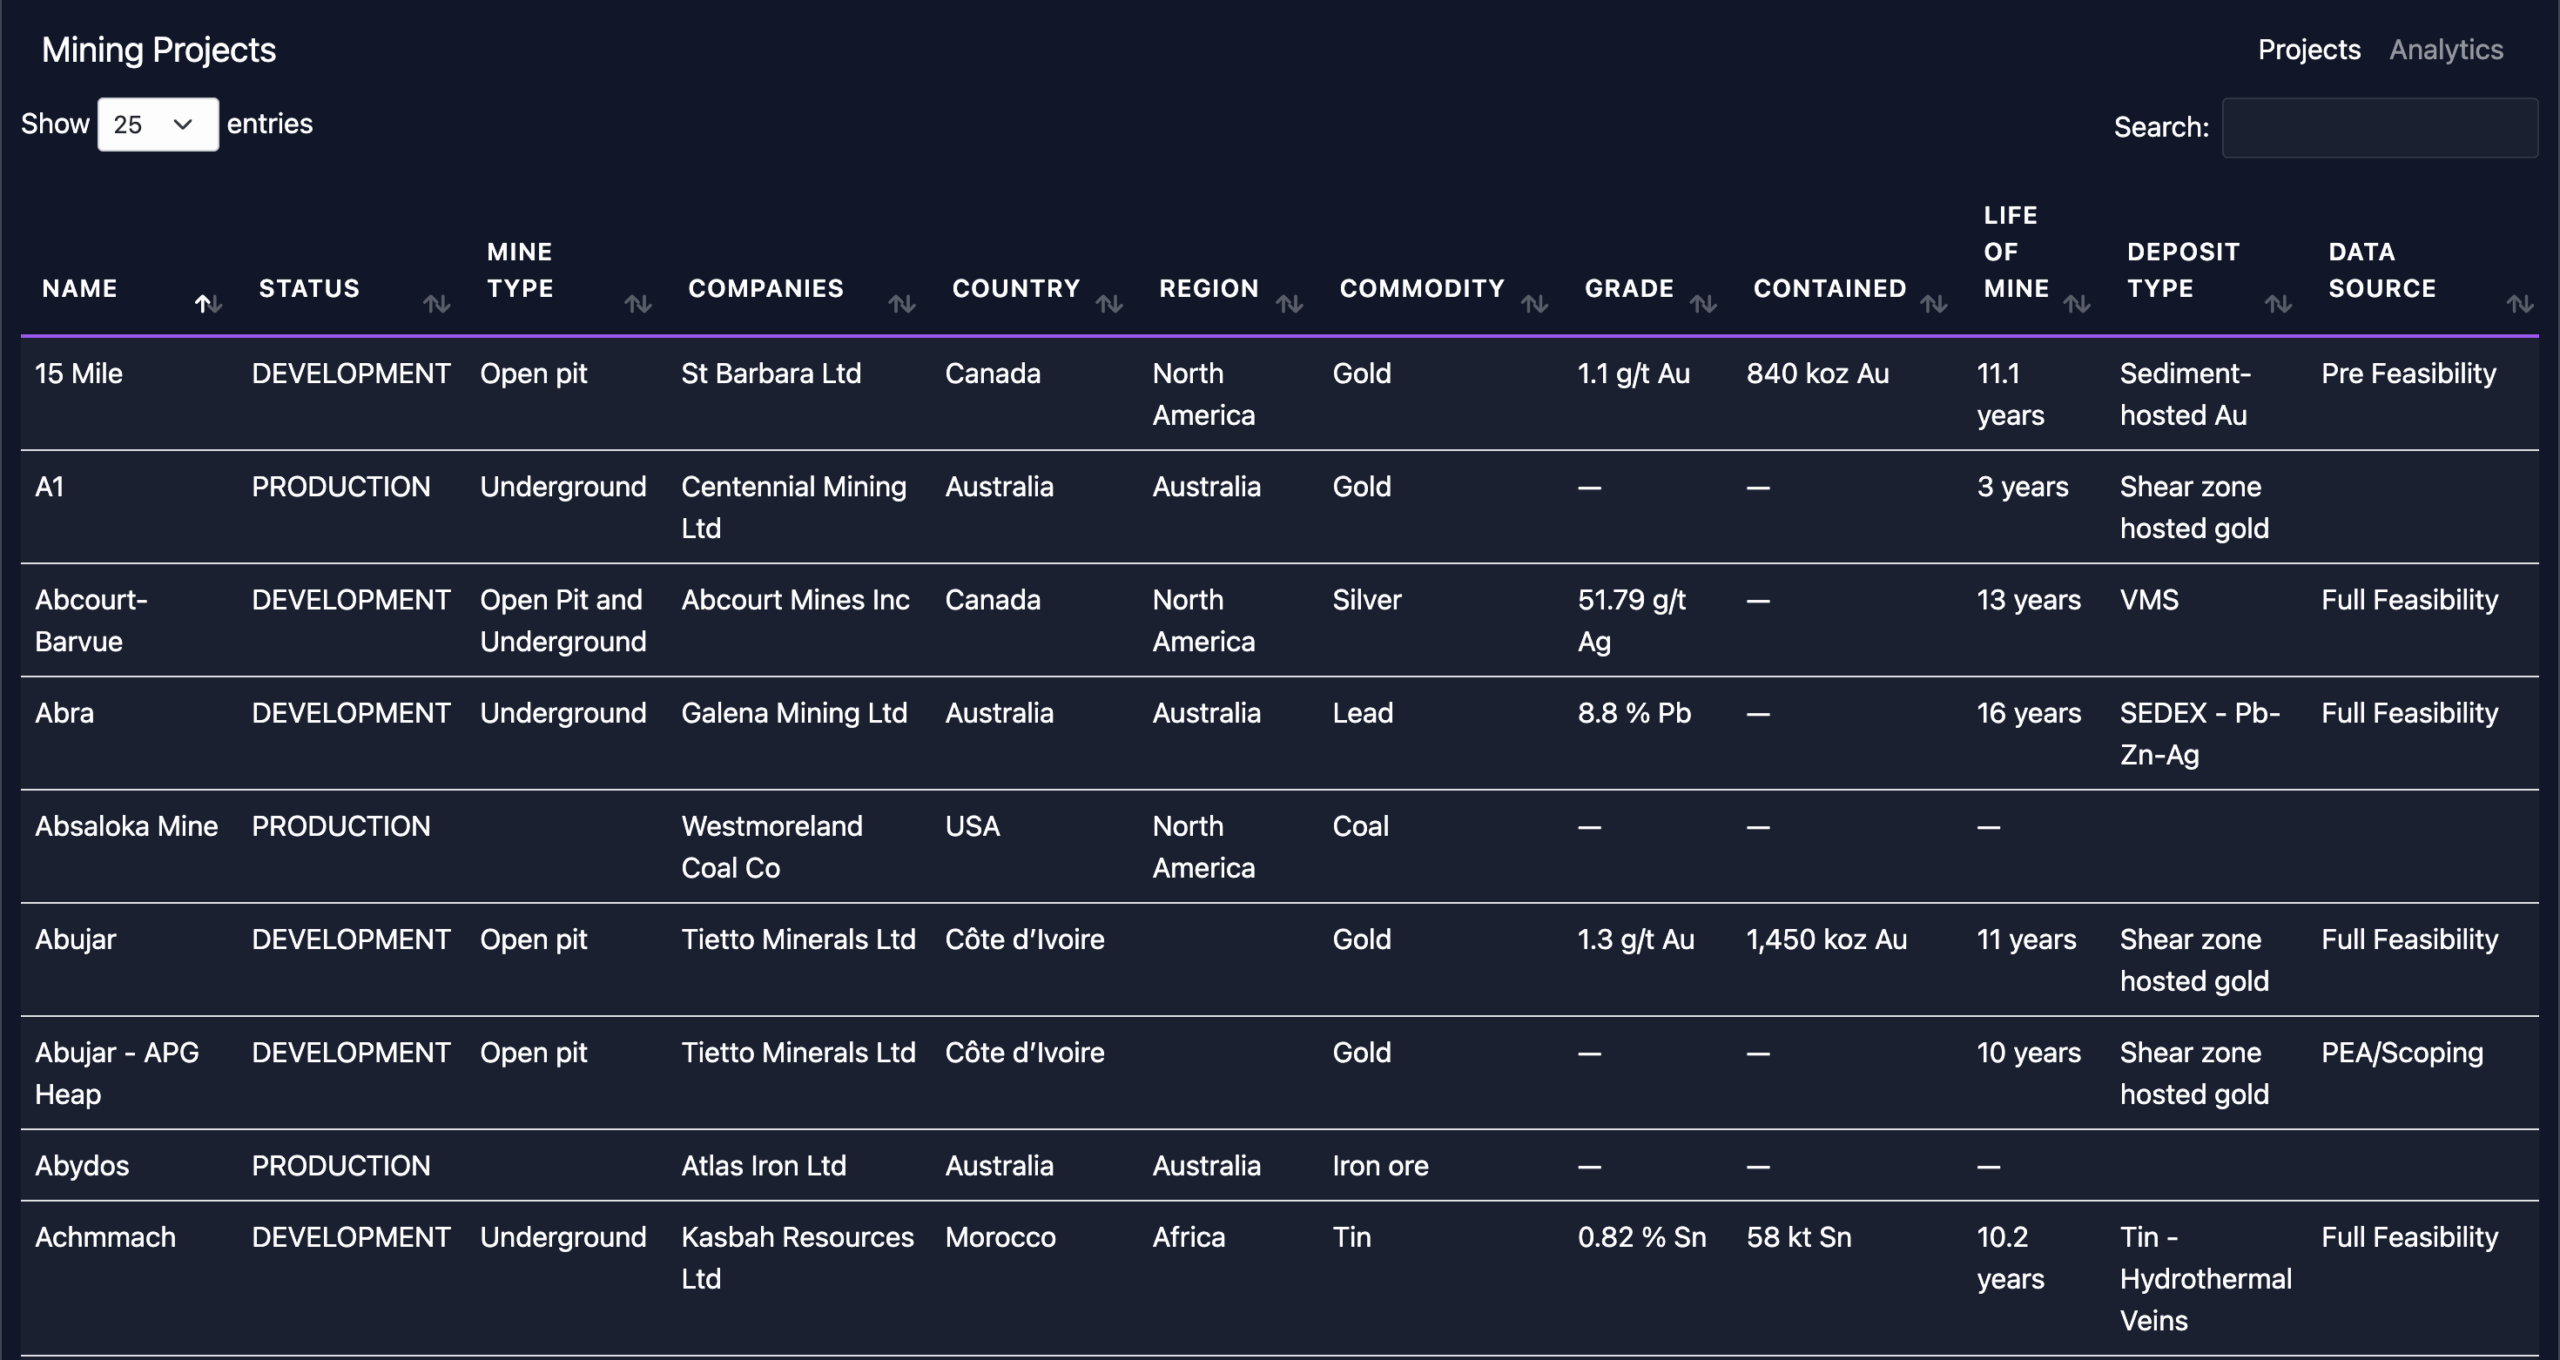Click the SEDEX - Pb-Zn-Ag deposit cell
Image resolution: width=2560 pixels, height=1360 pixels.
pyautogui.click(x=2200, y=734)
